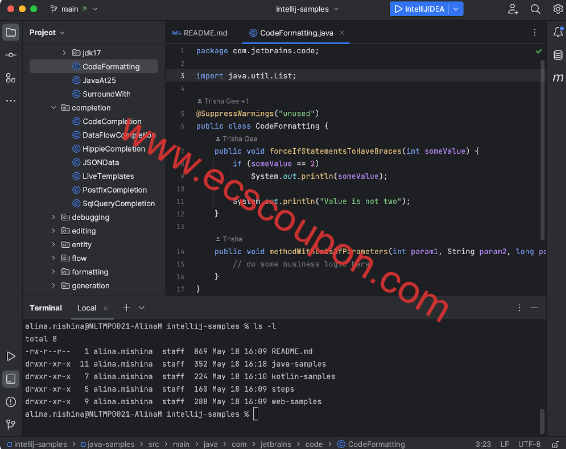This screenshot has height=449, width=566.
Task: Click java-samples breadcrumb in status bar
Action: 108,444
